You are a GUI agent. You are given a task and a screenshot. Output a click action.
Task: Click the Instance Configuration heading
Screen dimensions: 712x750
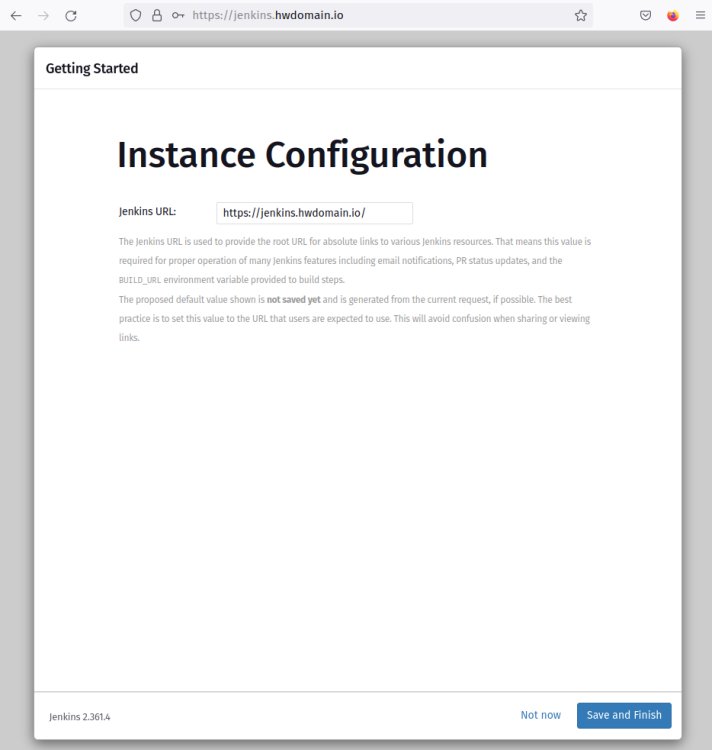(302, 155)
